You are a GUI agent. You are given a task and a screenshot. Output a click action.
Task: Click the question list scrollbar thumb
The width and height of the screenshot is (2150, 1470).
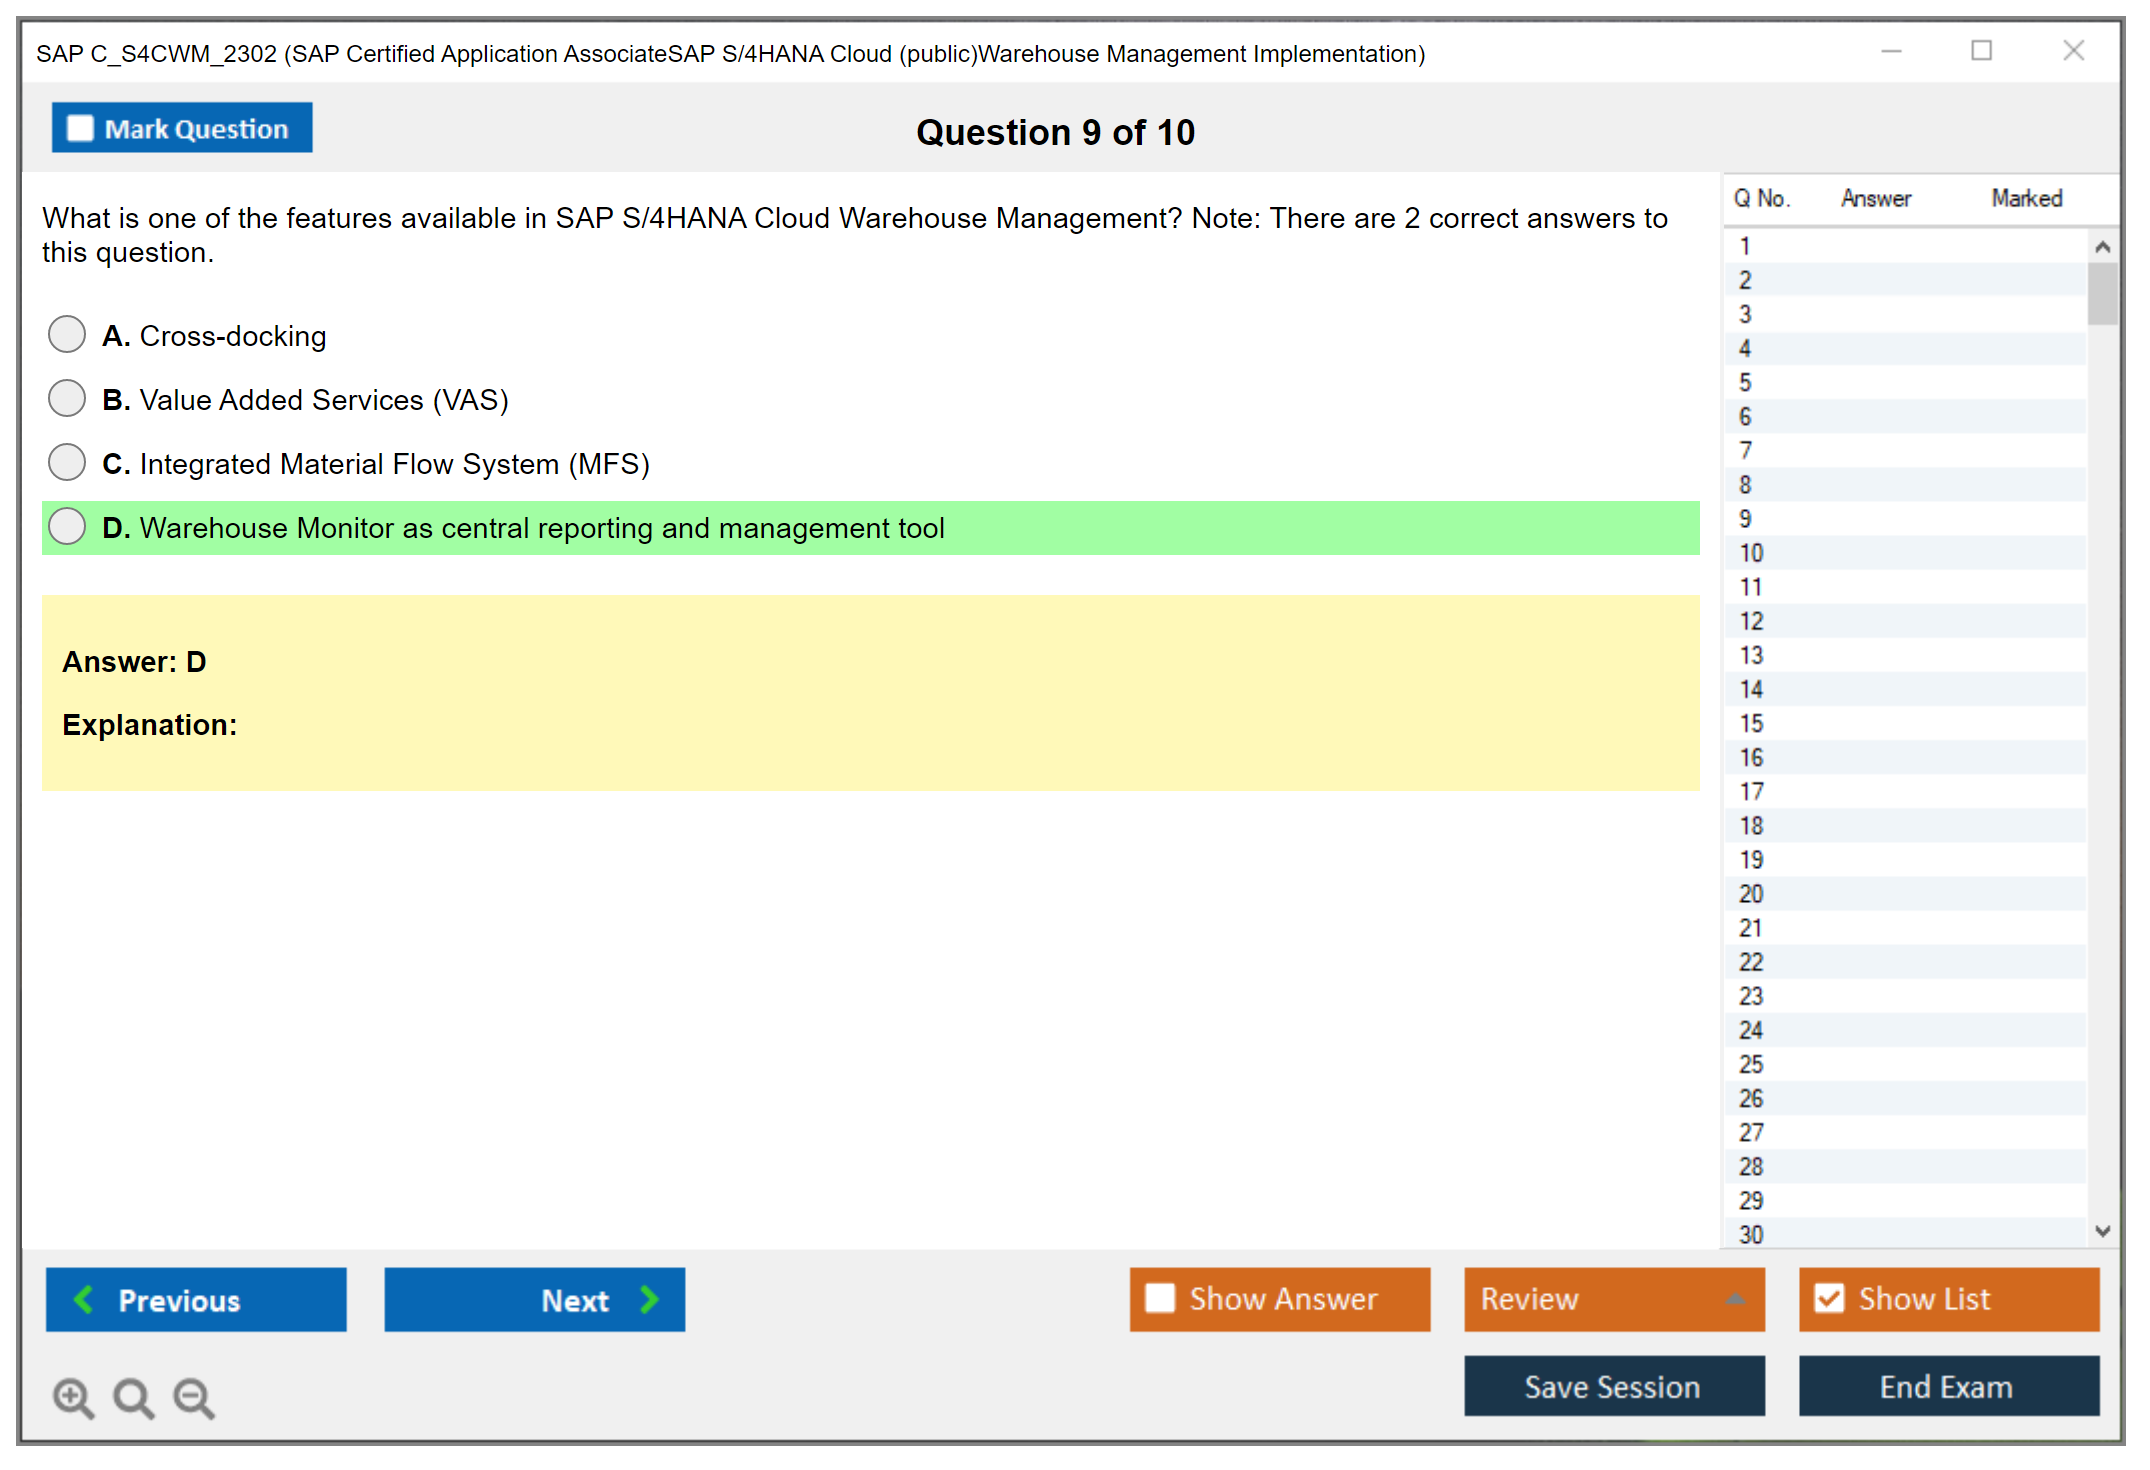tap(2102, 293)
